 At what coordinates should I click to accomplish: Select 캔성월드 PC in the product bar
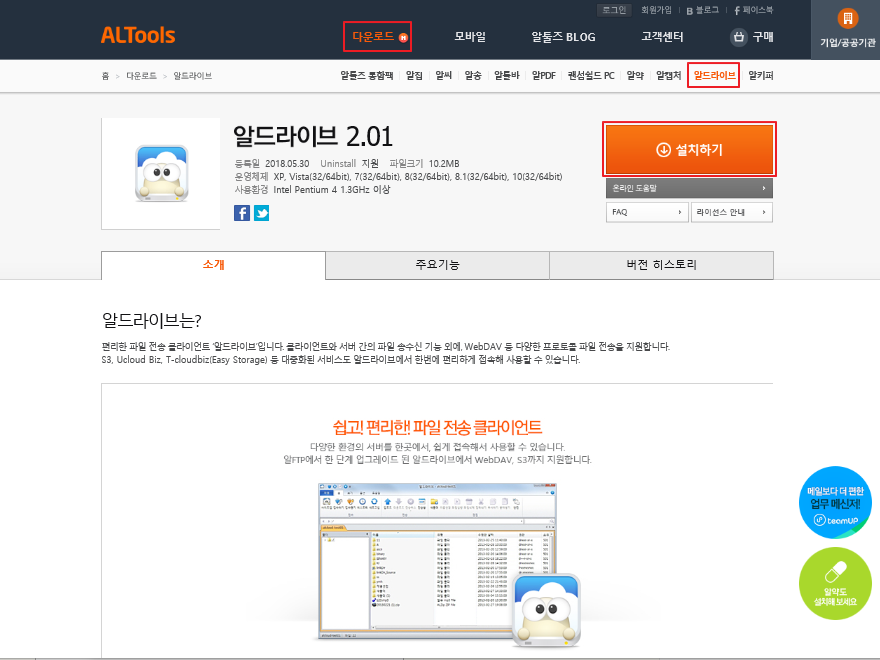[591, 75]
